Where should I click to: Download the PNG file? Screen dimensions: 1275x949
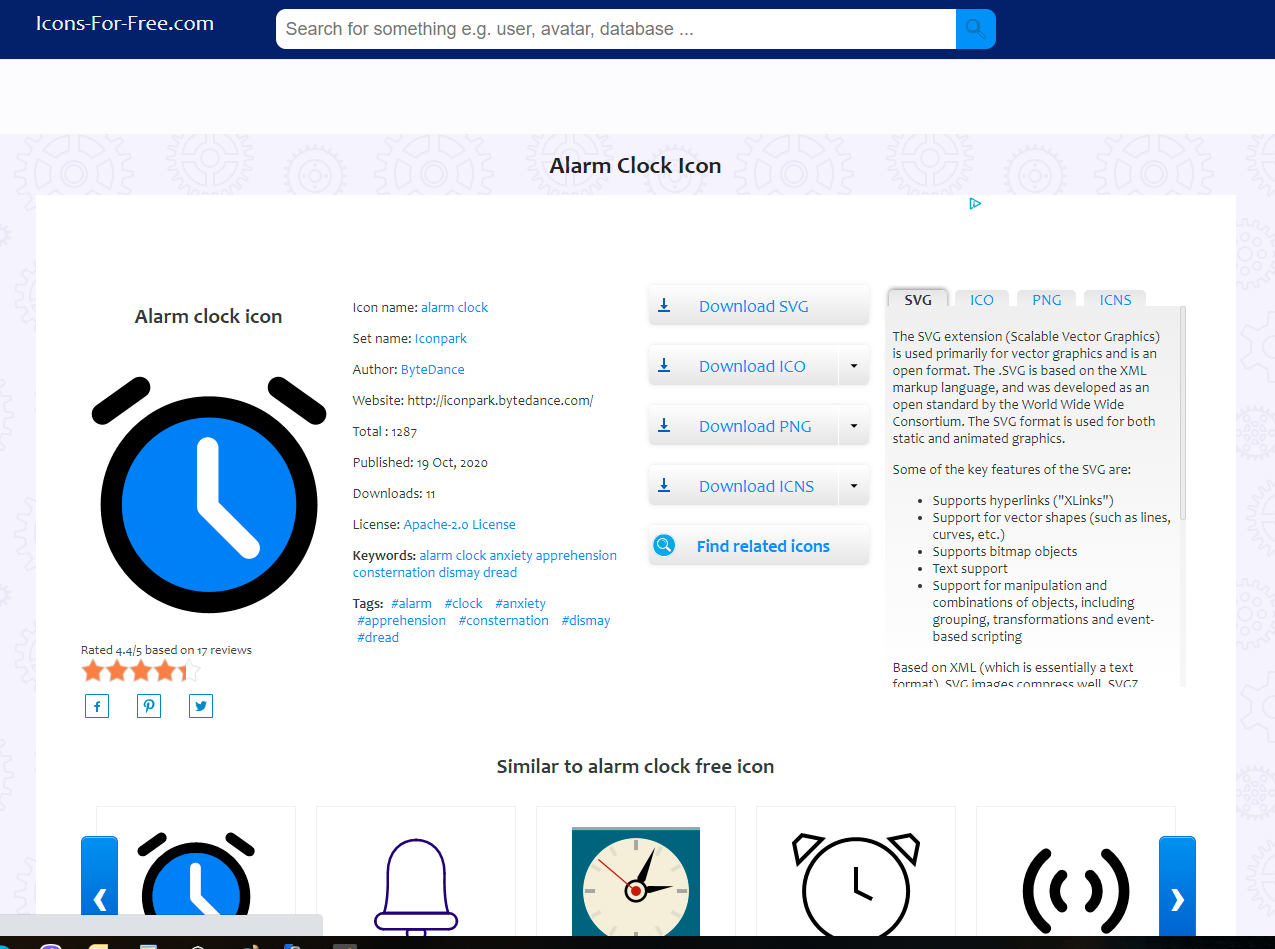(x=743, y=426)
